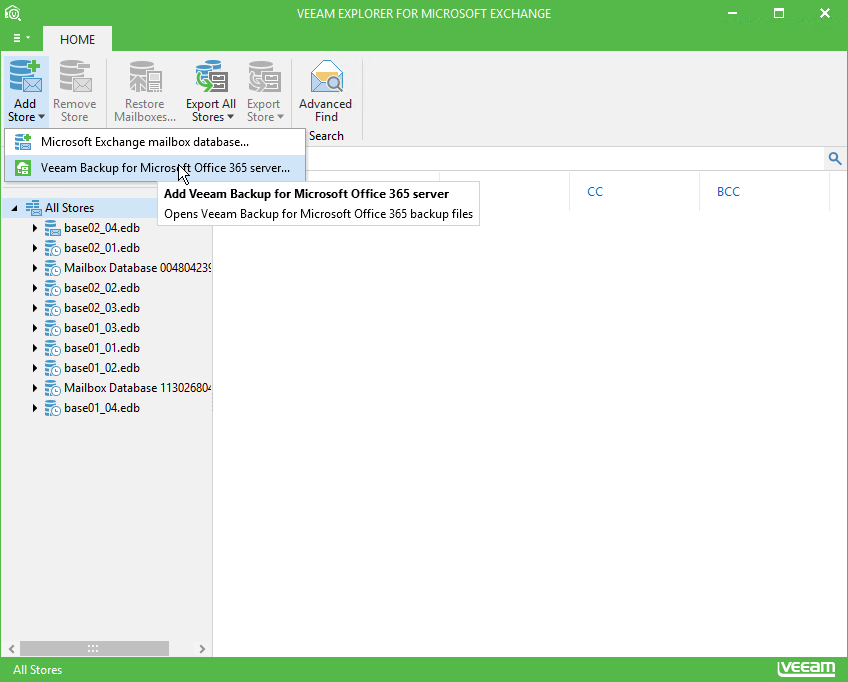This screenshot has width=848, height=682.
Task: Select the HOME ribbon tab
Action: click(77, 39)
